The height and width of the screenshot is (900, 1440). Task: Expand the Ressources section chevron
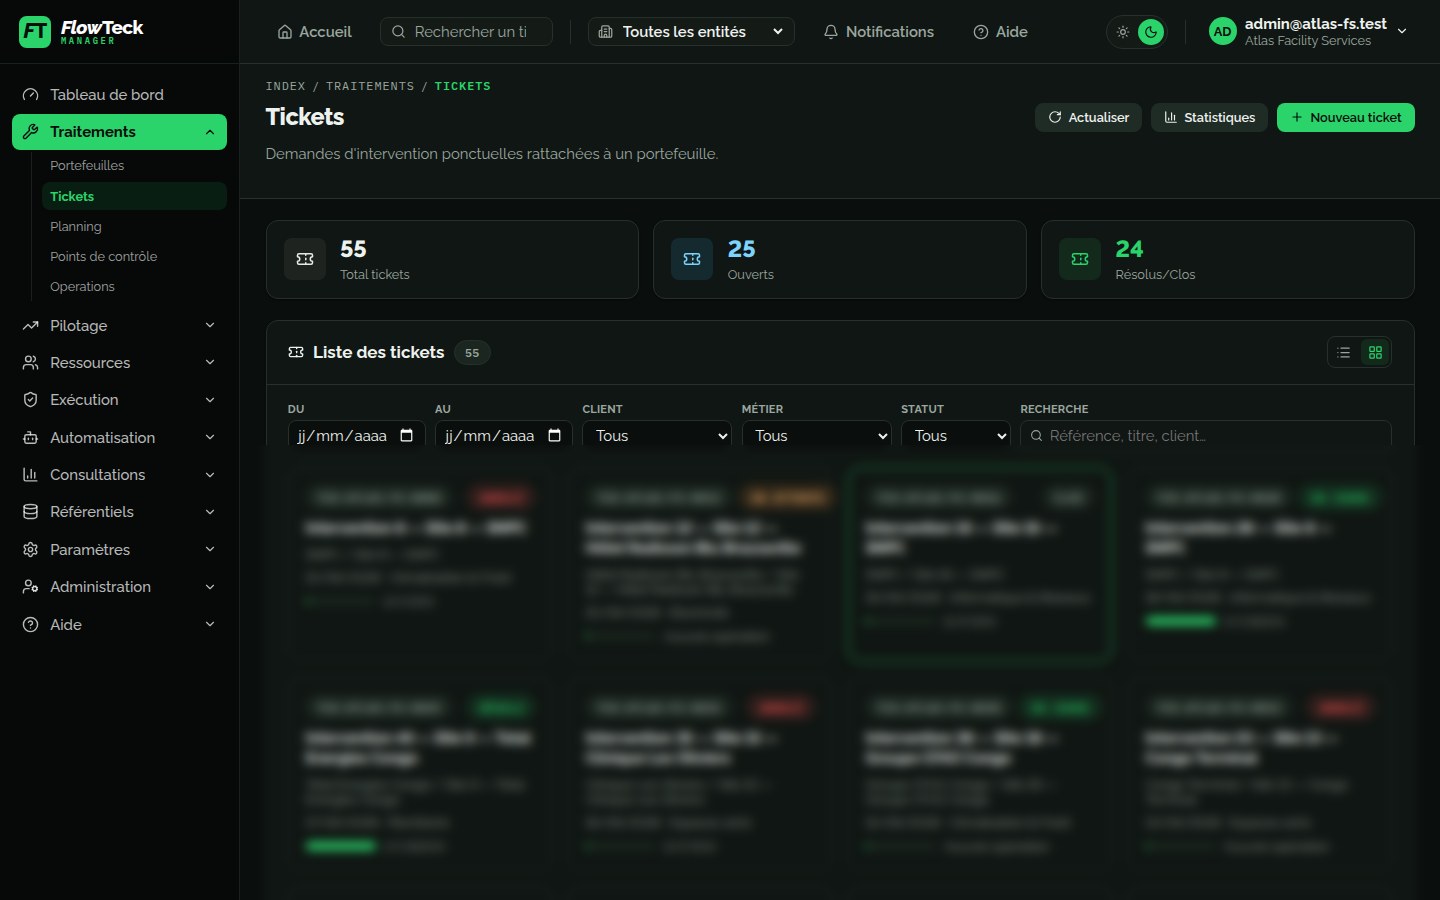click(x=210, y=363)
